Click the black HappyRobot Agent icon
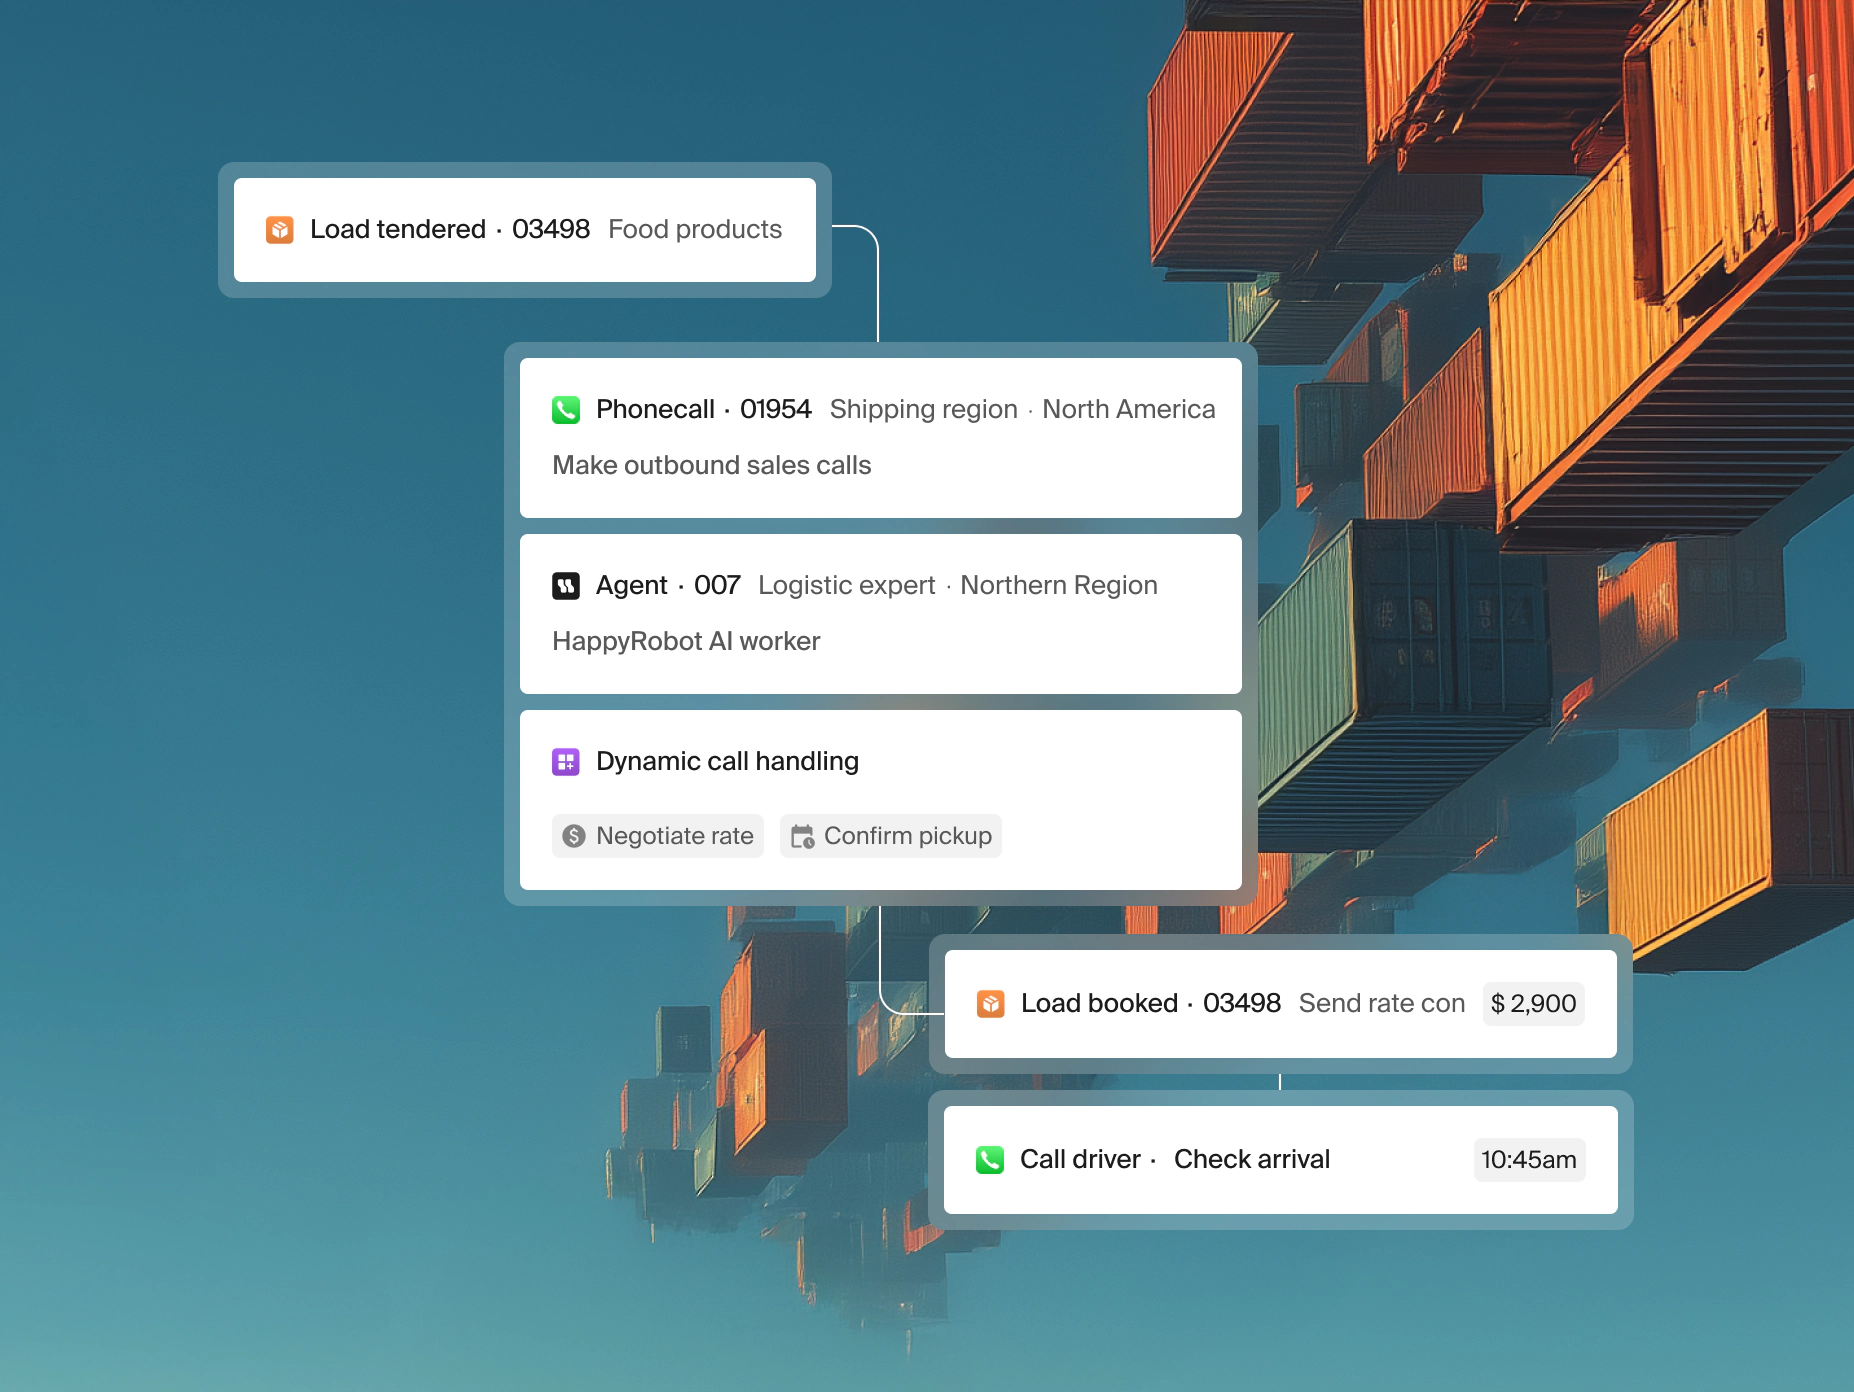This screenshot has width=1854, height=1392. click(566, 586)
